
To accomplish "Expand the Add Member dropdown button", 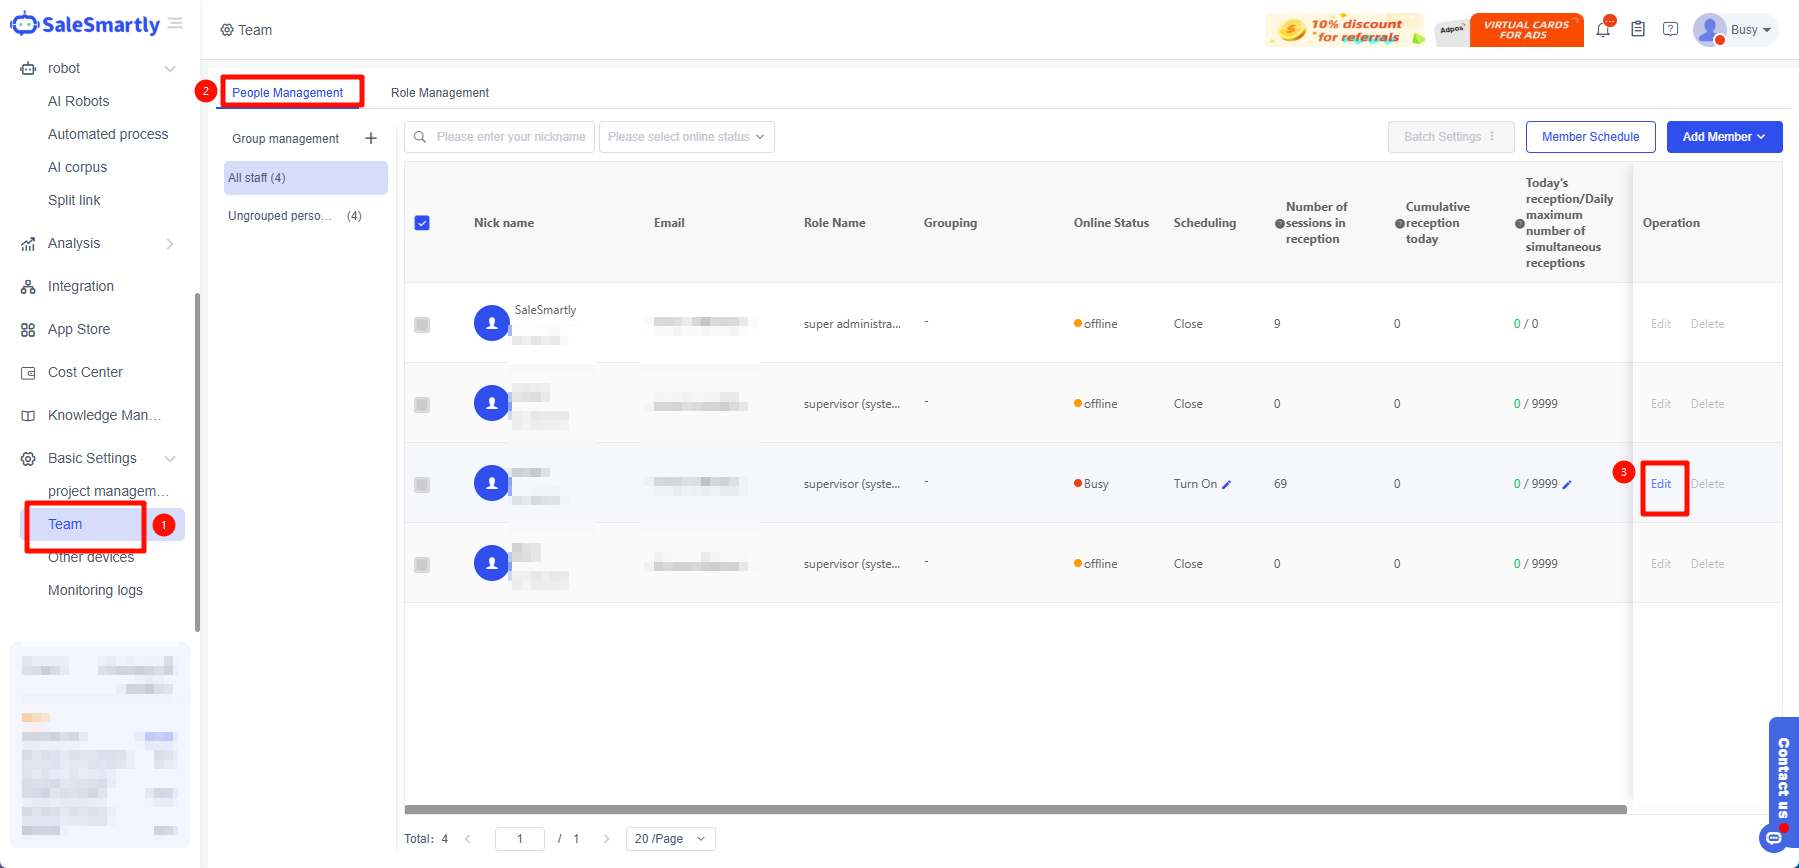I will click(x=1724, y=137).
